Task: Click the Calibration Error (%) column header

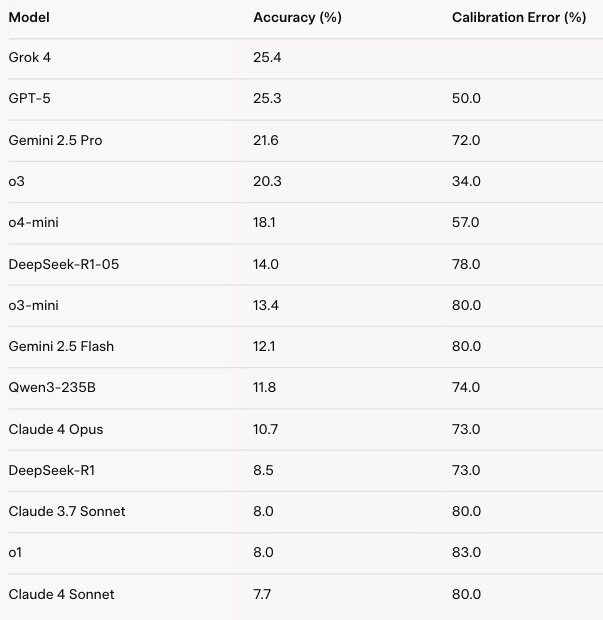Action: 519,17
